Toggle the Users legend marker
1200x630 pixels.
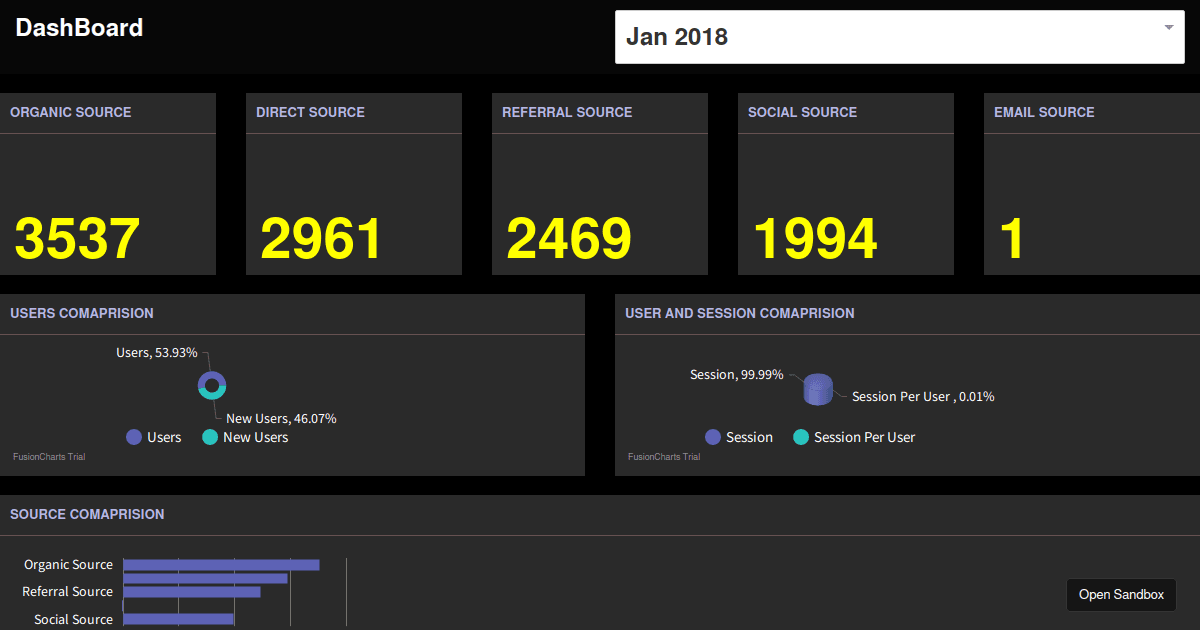(x=134, y=437)
